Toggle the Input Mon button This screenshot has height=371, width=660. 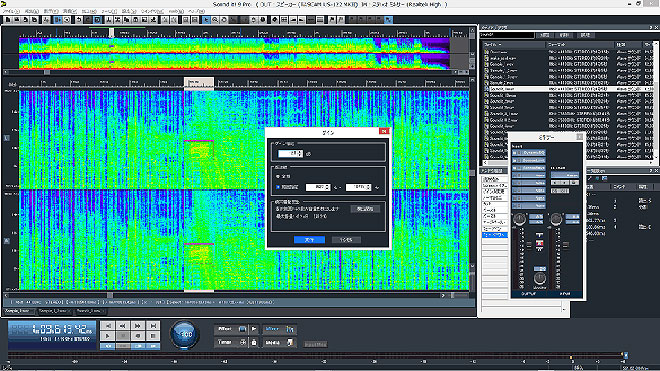click(x=315, y=344)
